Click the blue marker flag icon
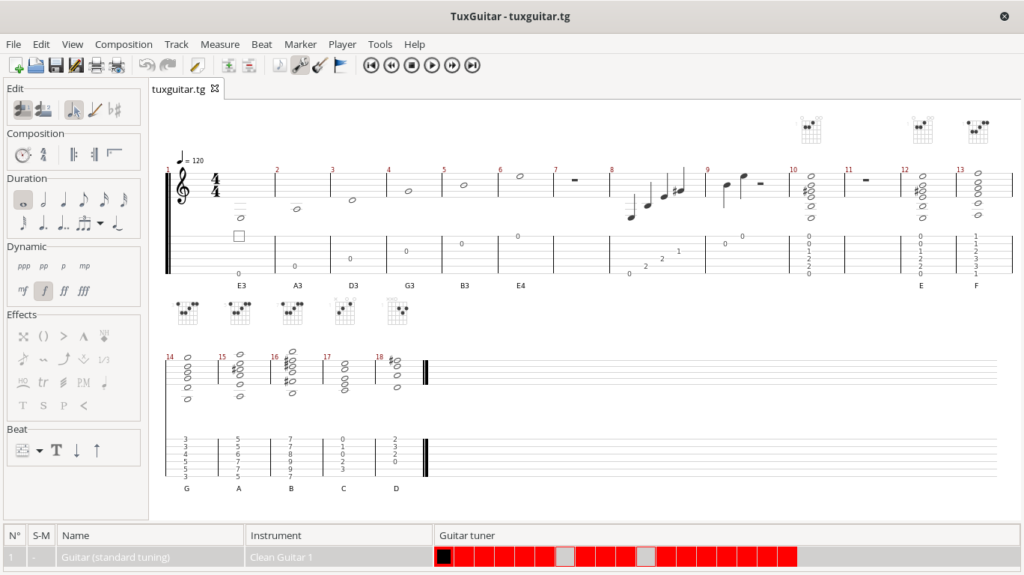Viewport: 1024px width, 575px height. (340, 66)
